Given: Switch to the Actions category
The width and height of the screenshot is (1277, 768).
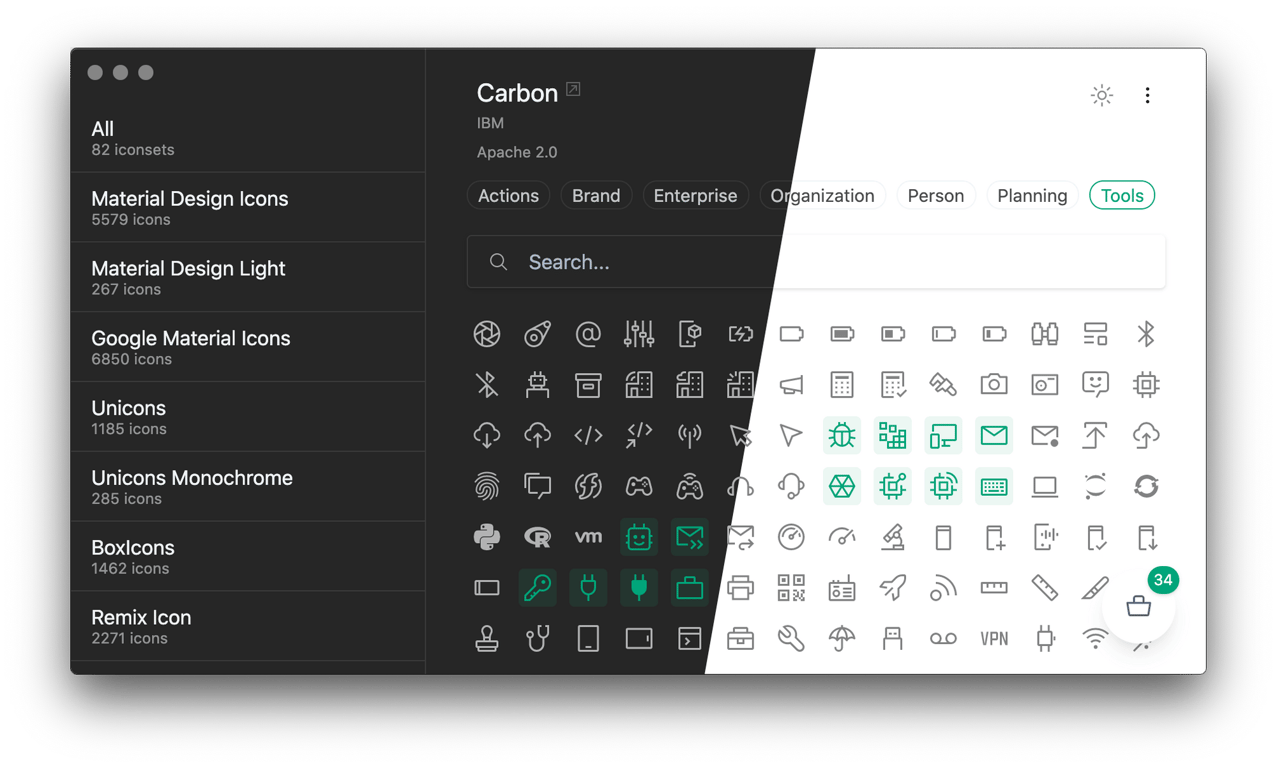Looking at the screenshot, I should coord(508,195).
